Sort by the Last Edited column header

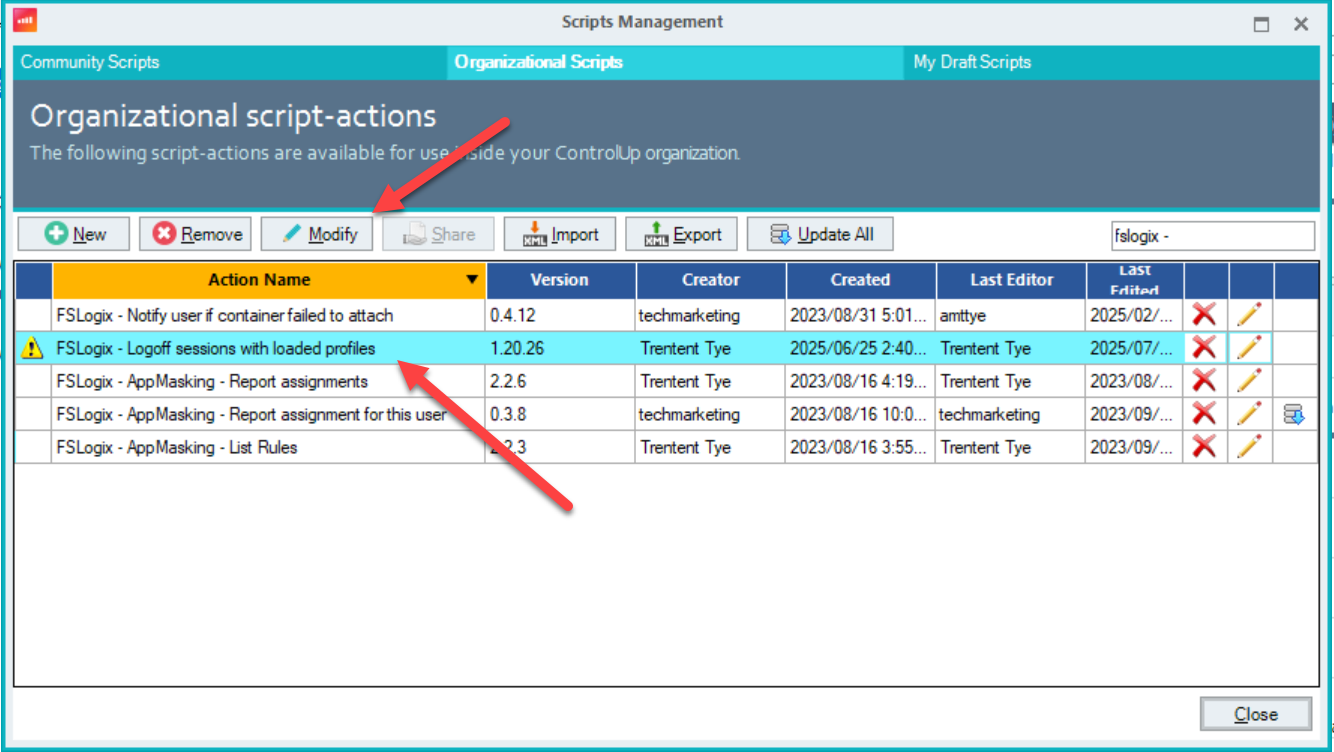pos(1135,280)
